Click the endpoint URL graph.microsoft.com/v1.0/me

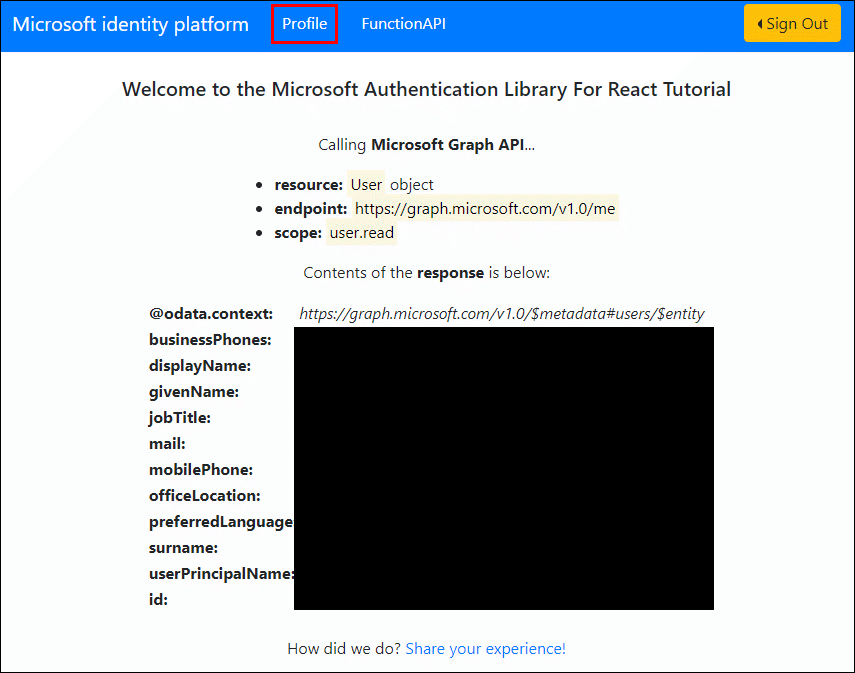coord(485,208)
